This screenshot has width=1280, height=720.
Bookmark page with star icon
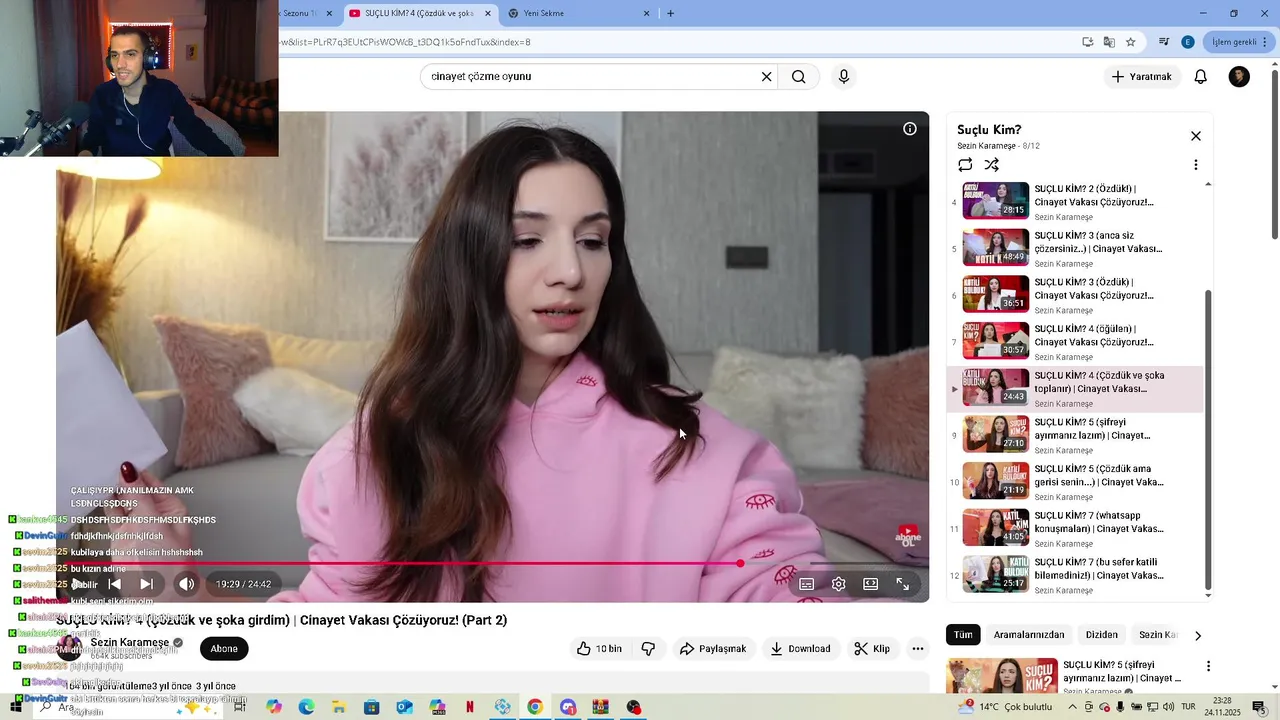pos(1130,42)
